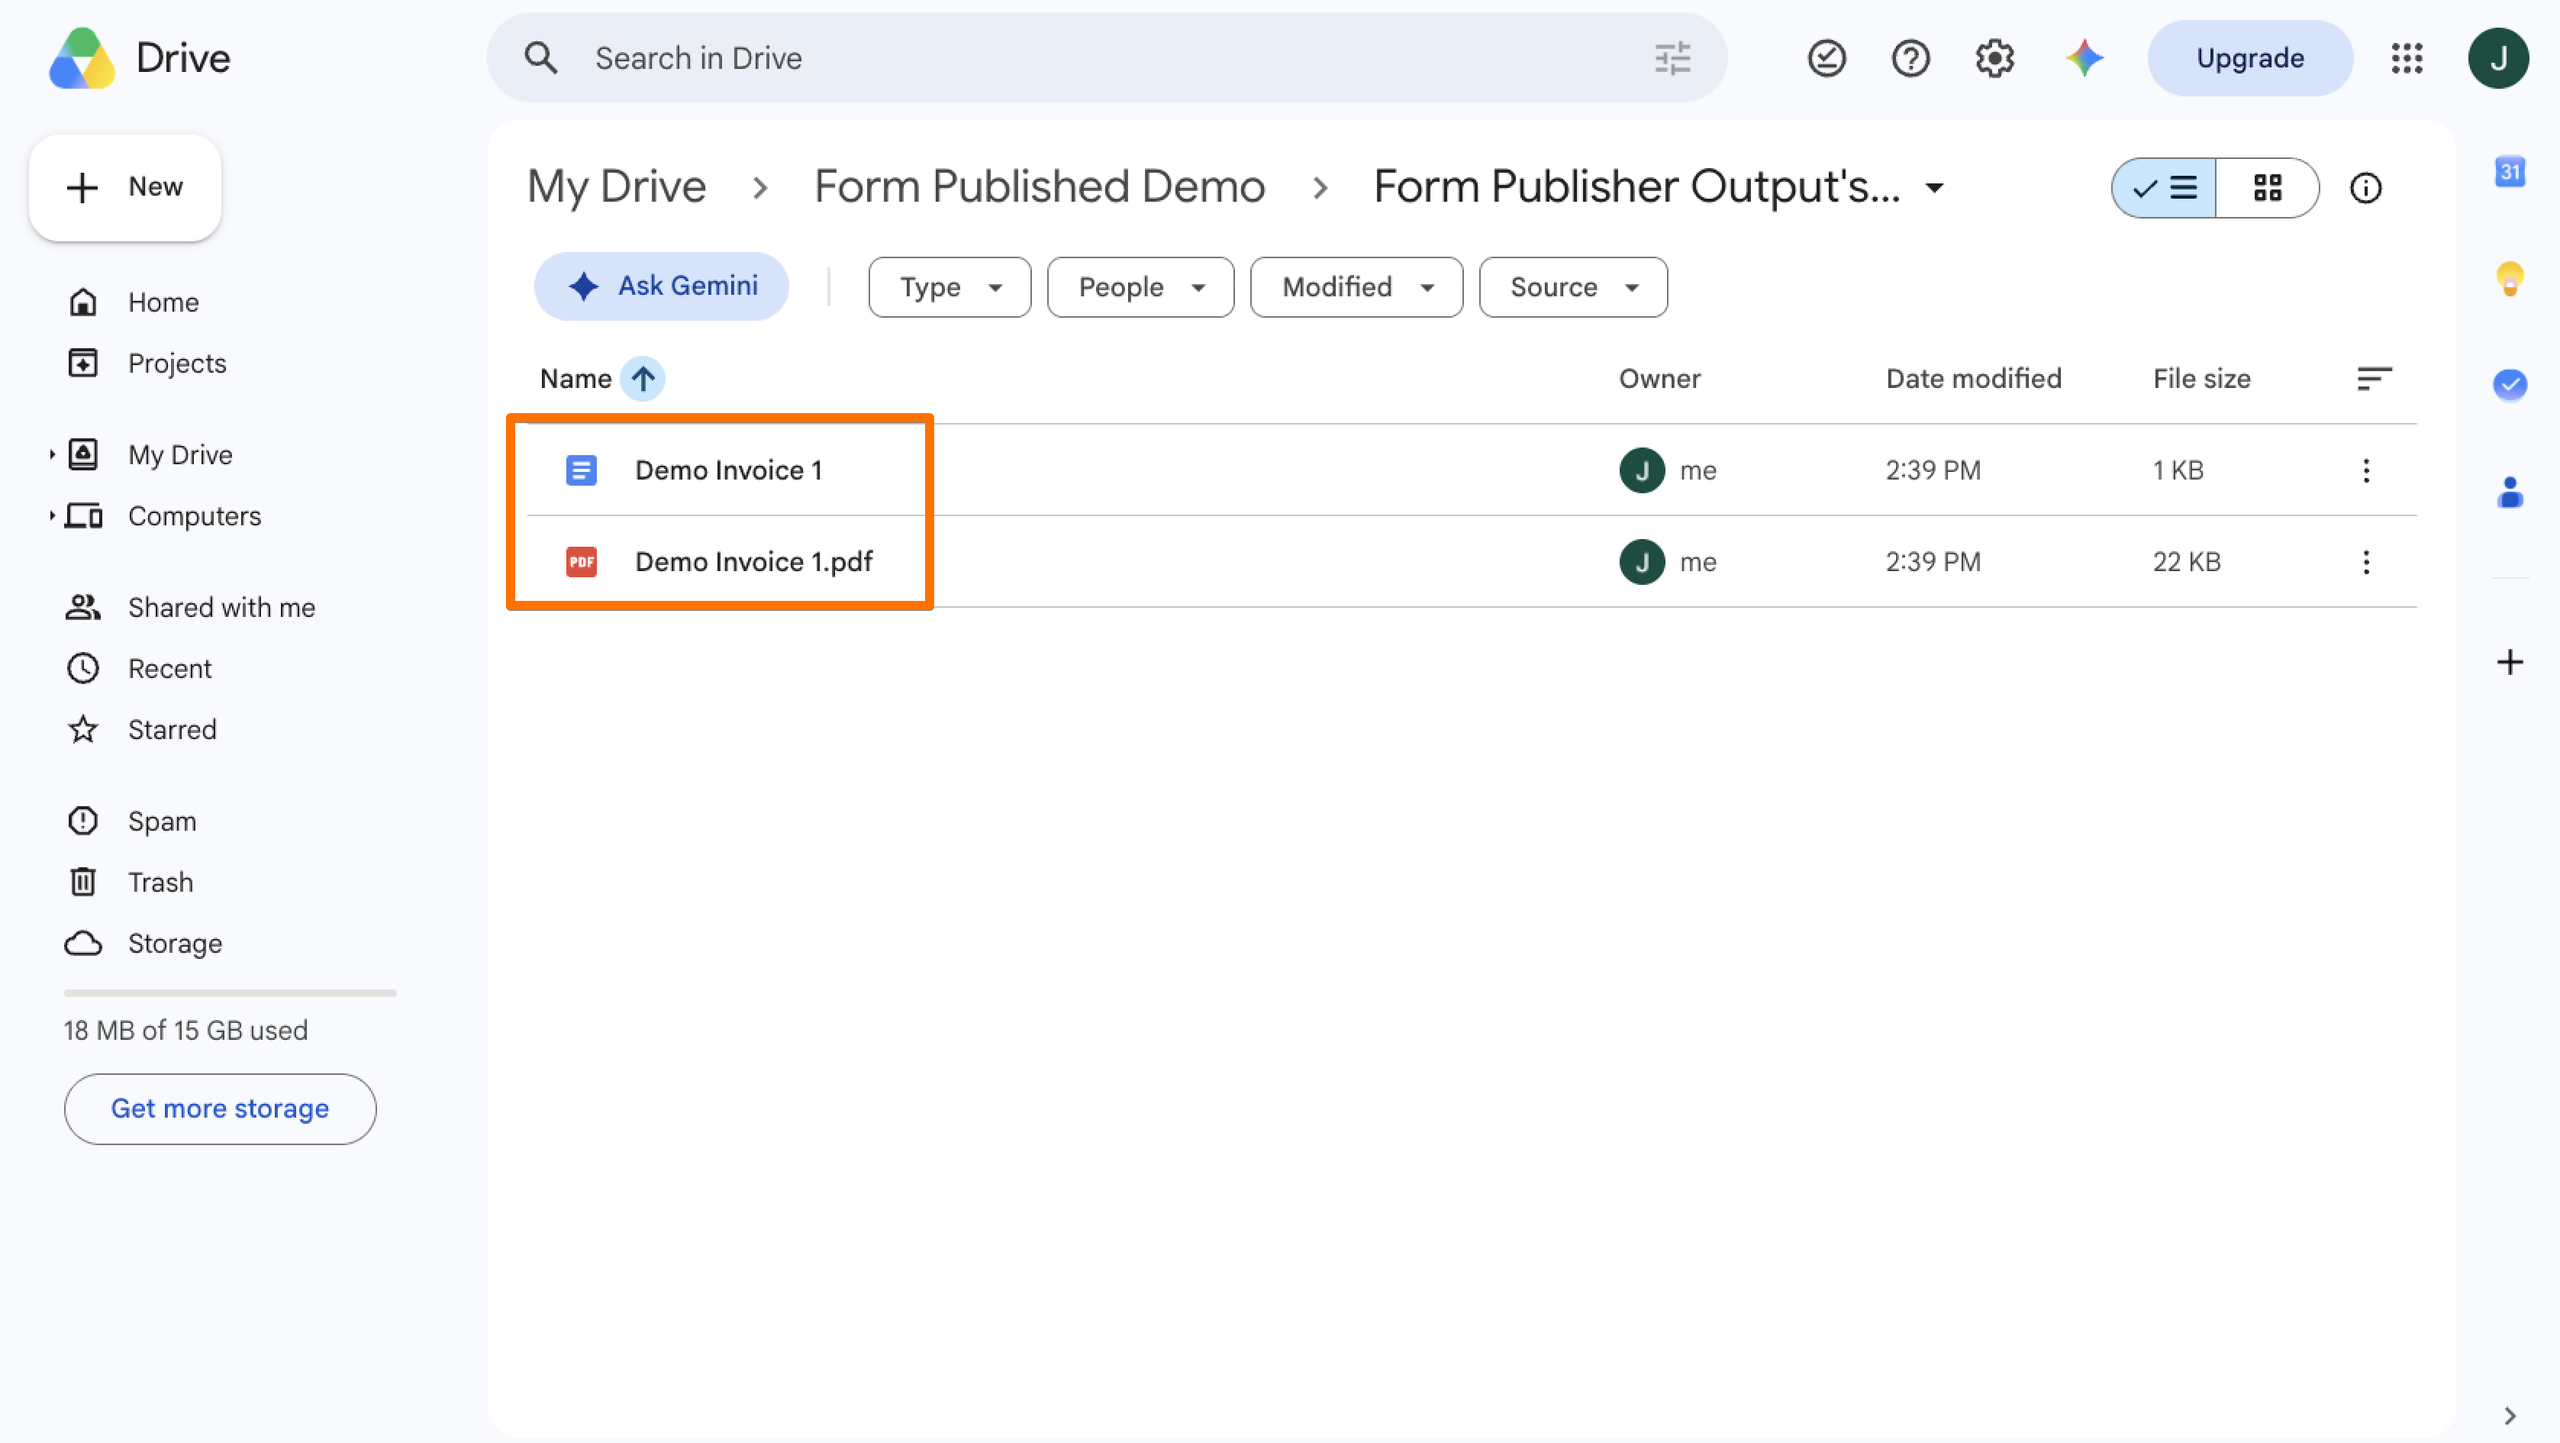
Task: Click the Owner column header
Action: point(1659,379)
